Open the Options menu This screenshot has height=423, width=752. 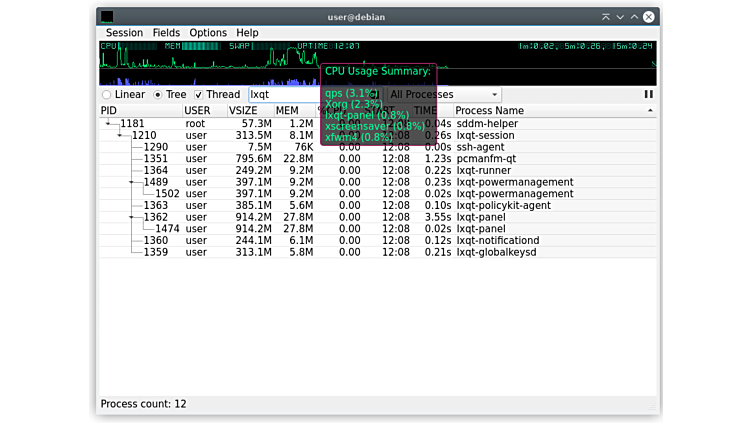click(208, 33)
